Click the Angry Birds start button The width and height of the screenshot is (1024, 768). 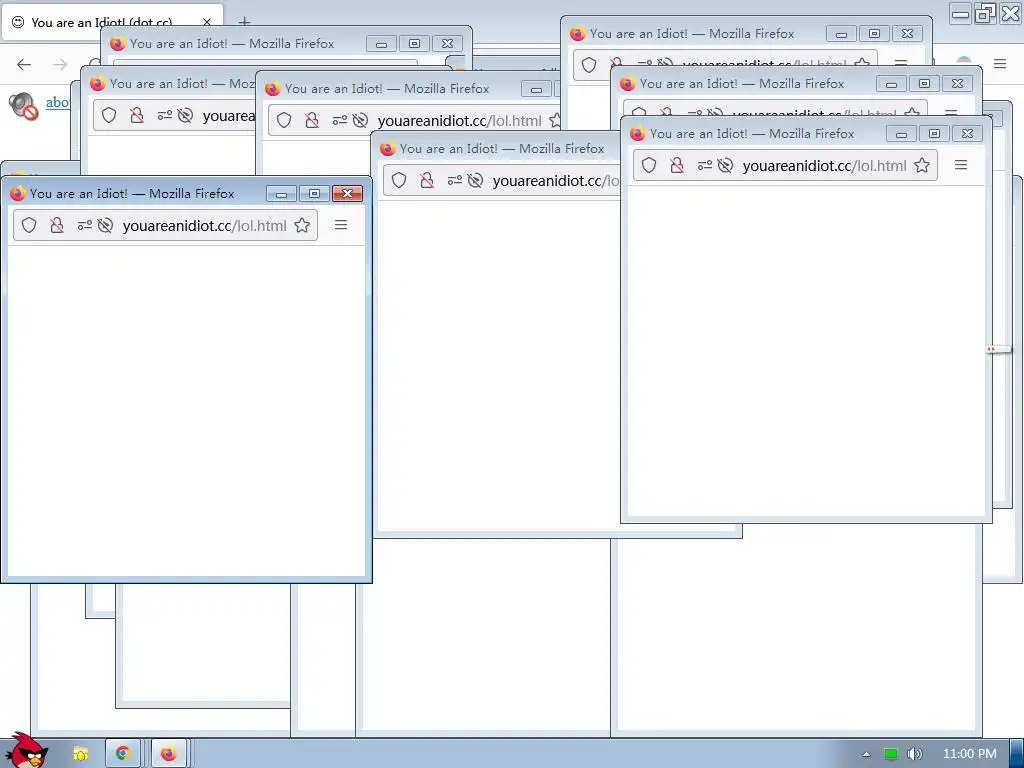coord(25,751)
